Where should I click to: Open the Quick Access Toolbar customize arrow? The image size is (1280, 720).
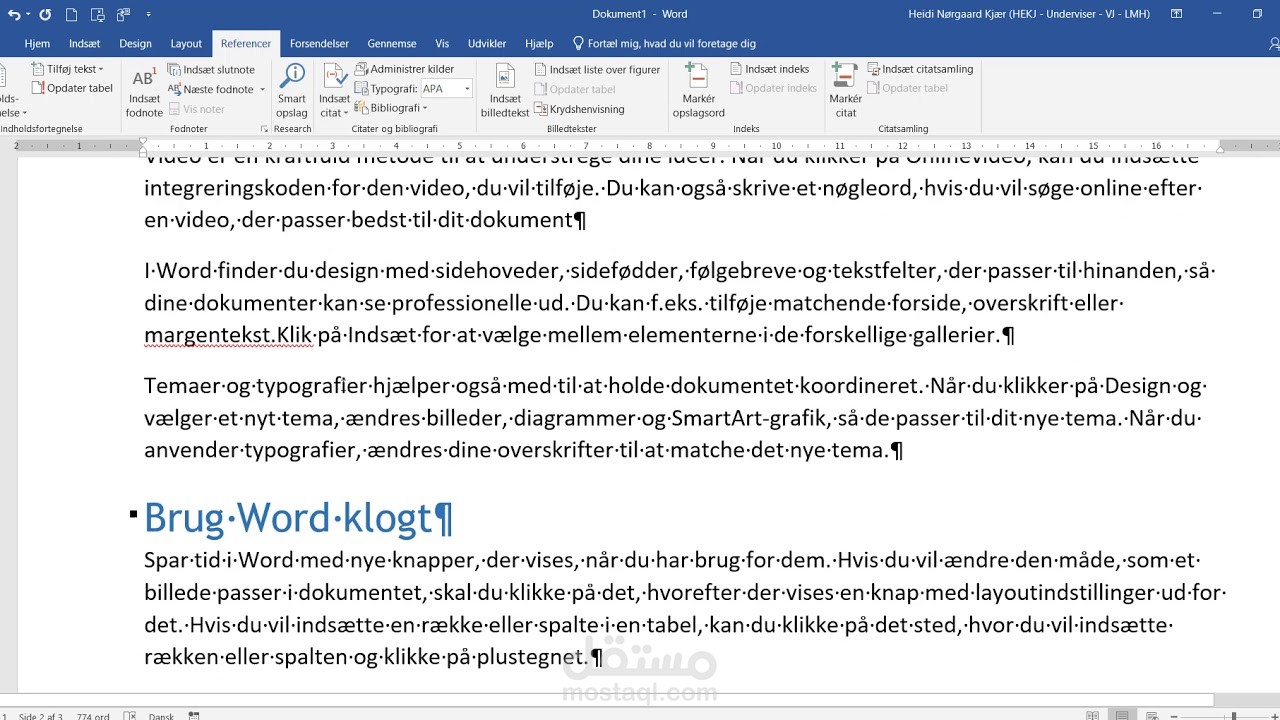(x=149, y=14)
